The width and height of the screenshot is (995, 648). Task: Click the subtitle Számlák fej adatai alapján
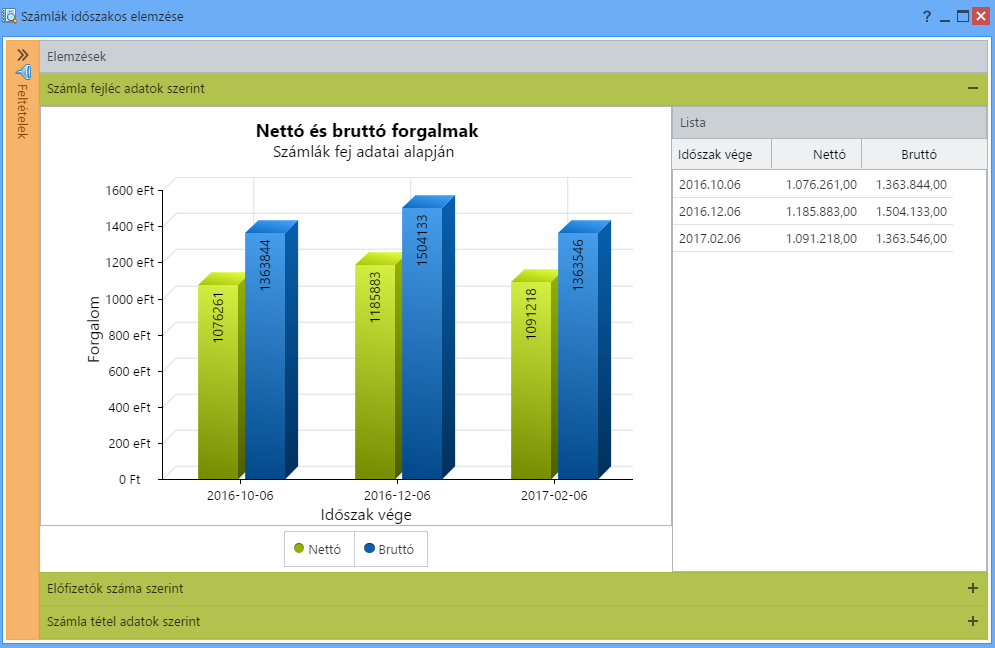(364, 152)
